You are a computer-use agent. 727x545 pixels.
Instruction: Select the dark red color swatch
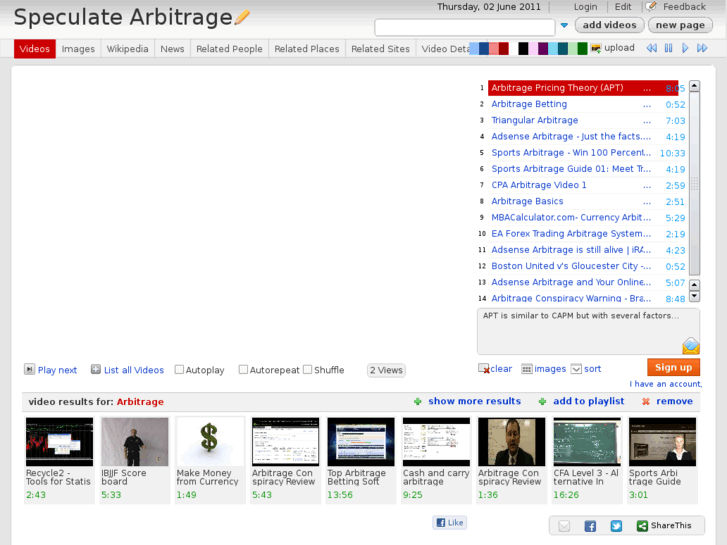[x=504, y=48]
